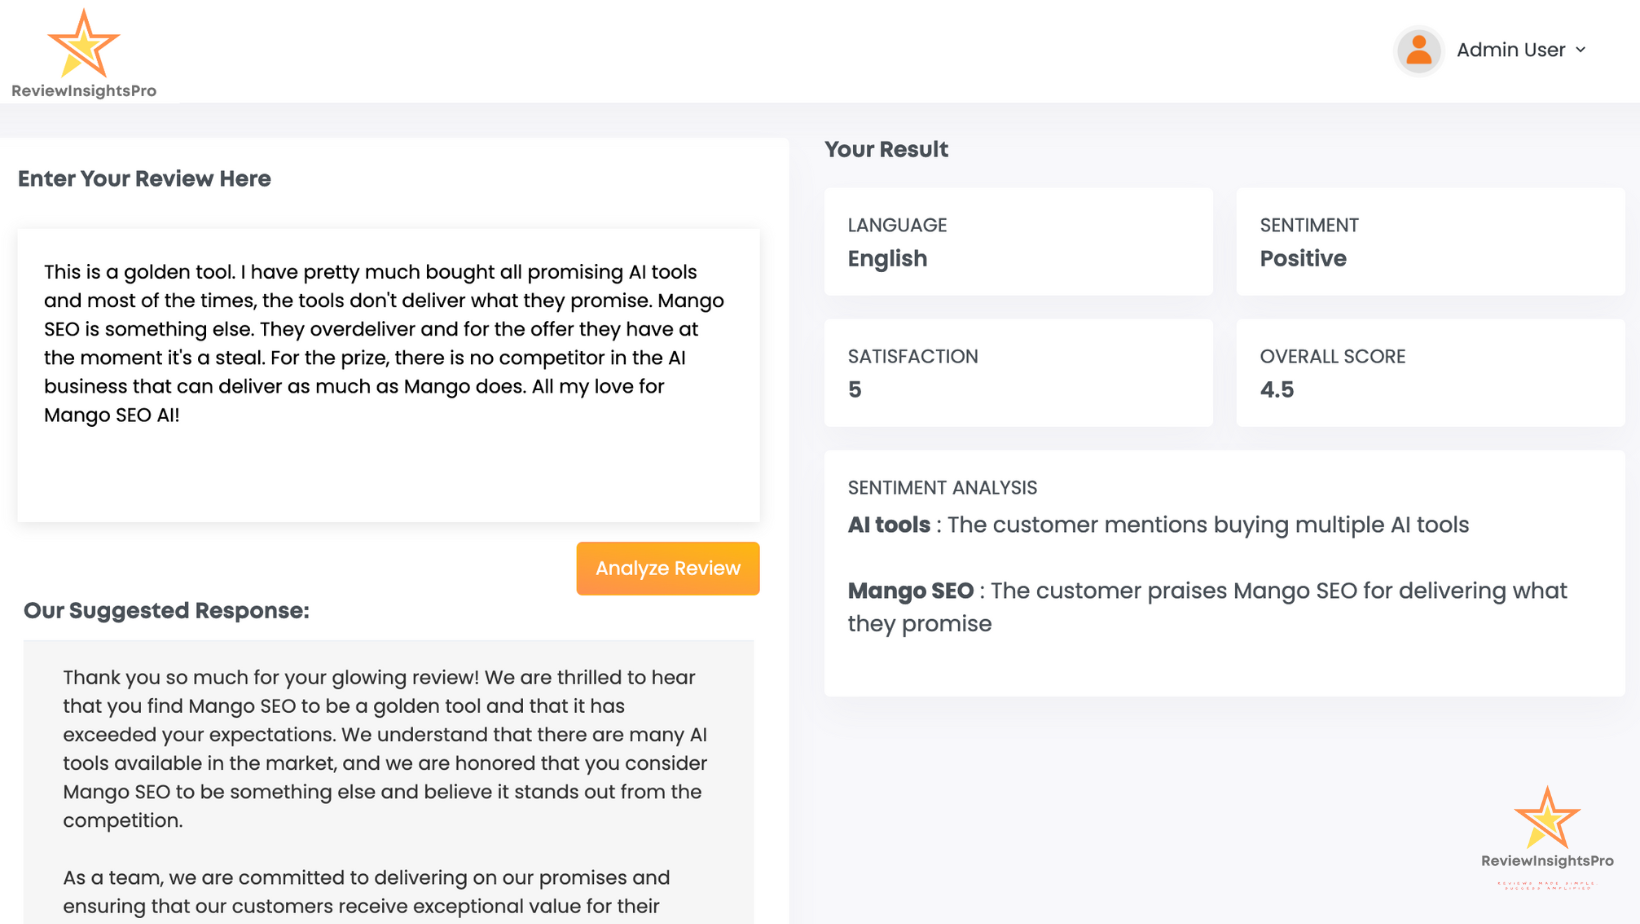Click the bold Mango SEO keyword

click(x=910, y=591)
